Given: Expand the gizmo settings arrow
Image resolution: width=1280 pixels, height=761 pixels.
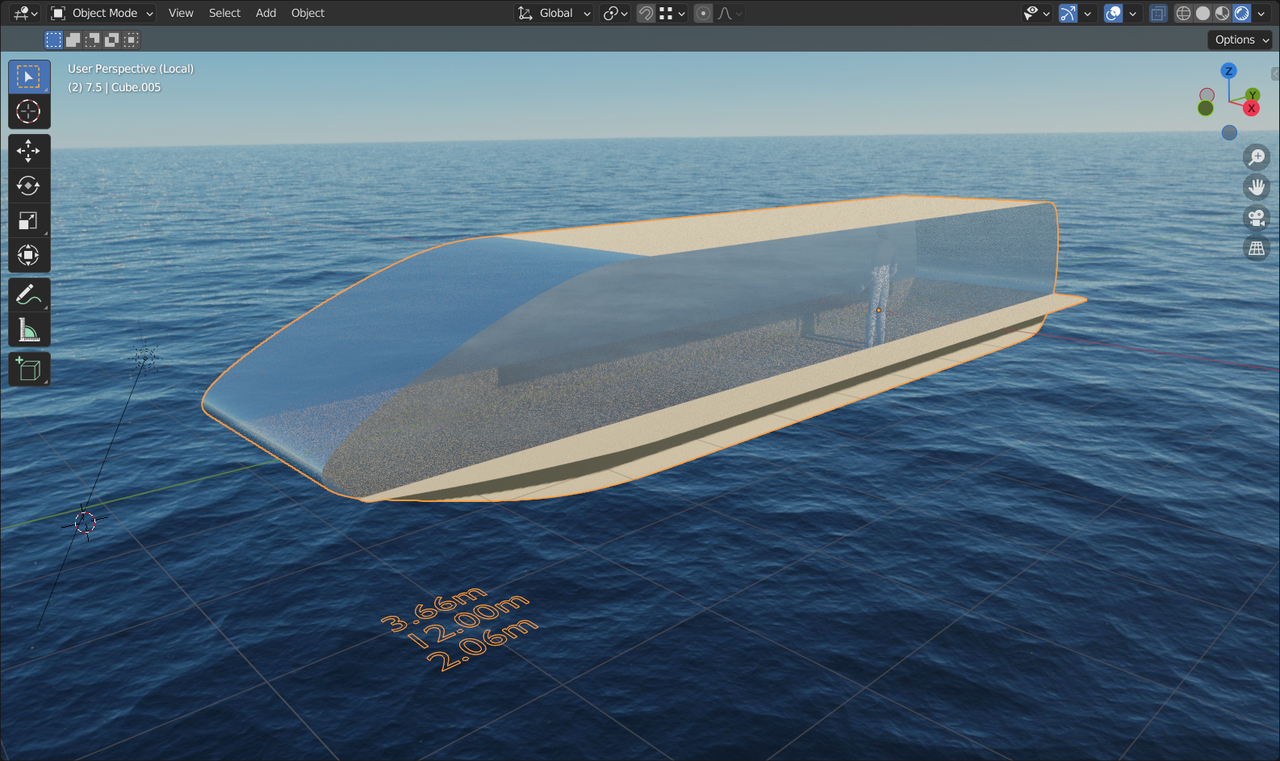Looking at the screenshot, I should tap(1087, 13).
